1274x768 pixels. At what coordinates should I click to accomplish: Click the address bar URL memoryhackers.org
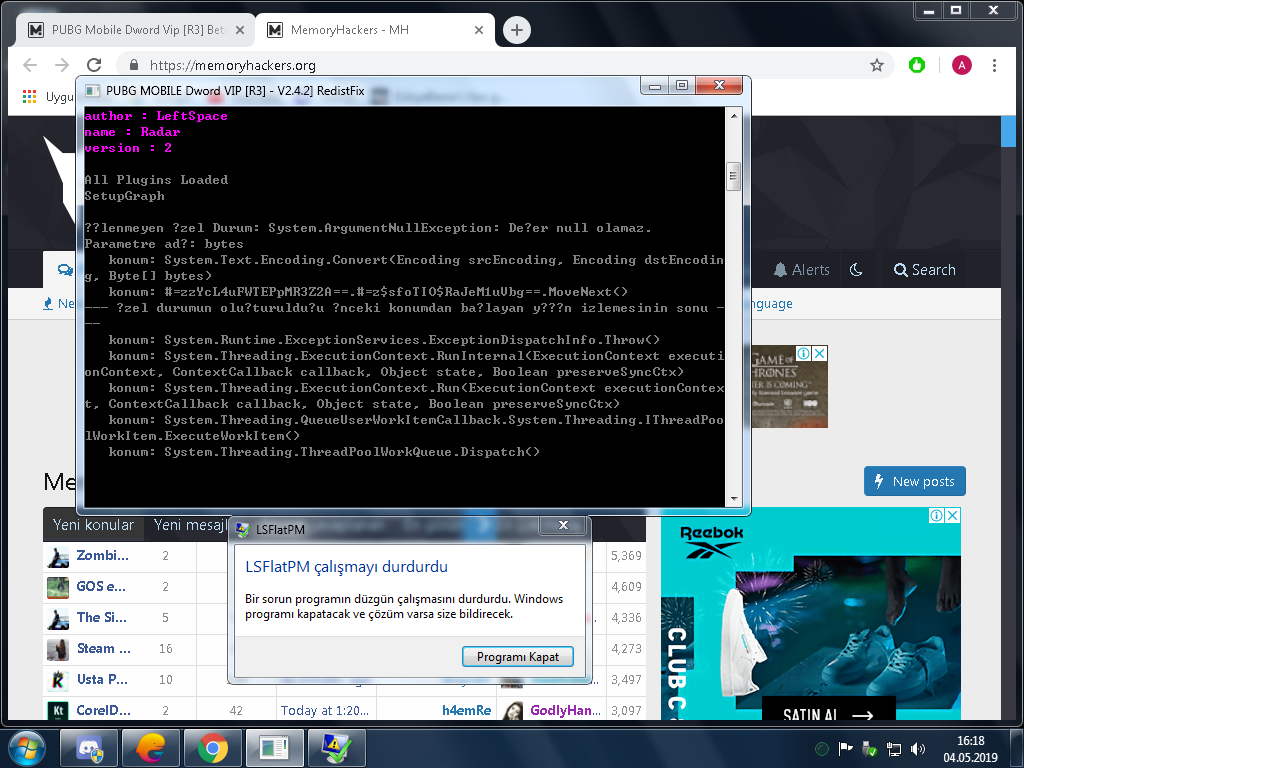coord(233,65)
